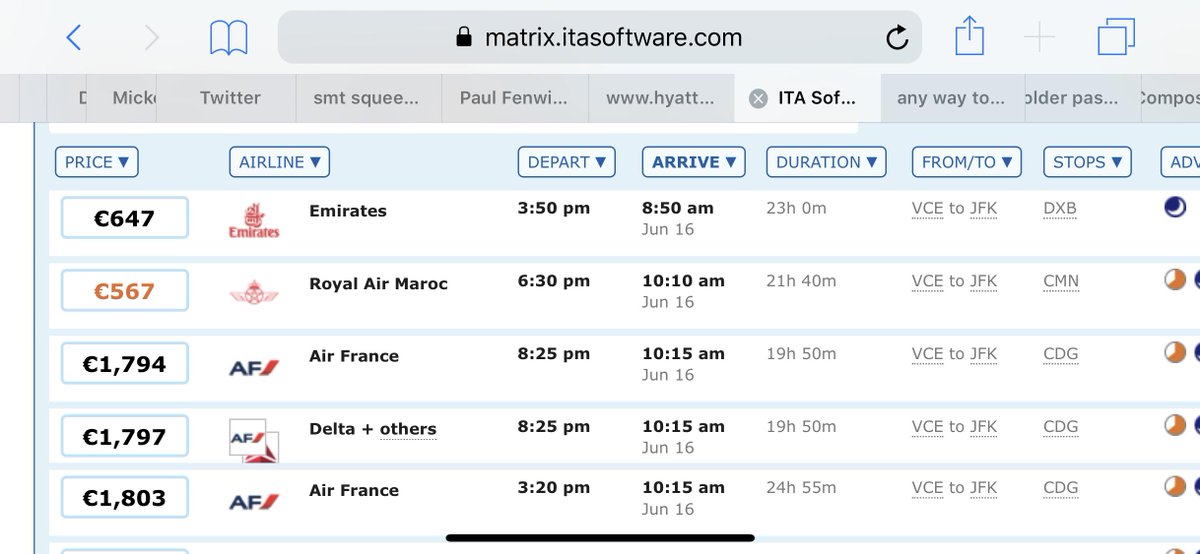Image resolution: width=1200 pixels, height=554 pixels.
Task: Click the overnight moon advisory icon for Emirates
Action: click(1175, 207)
